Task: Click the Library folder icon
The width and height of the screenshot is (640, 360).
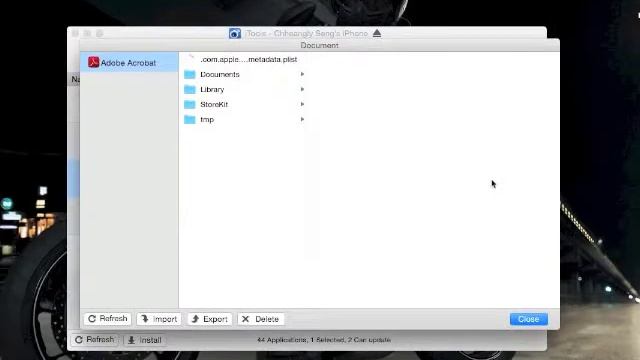Action: coord(190,89)
